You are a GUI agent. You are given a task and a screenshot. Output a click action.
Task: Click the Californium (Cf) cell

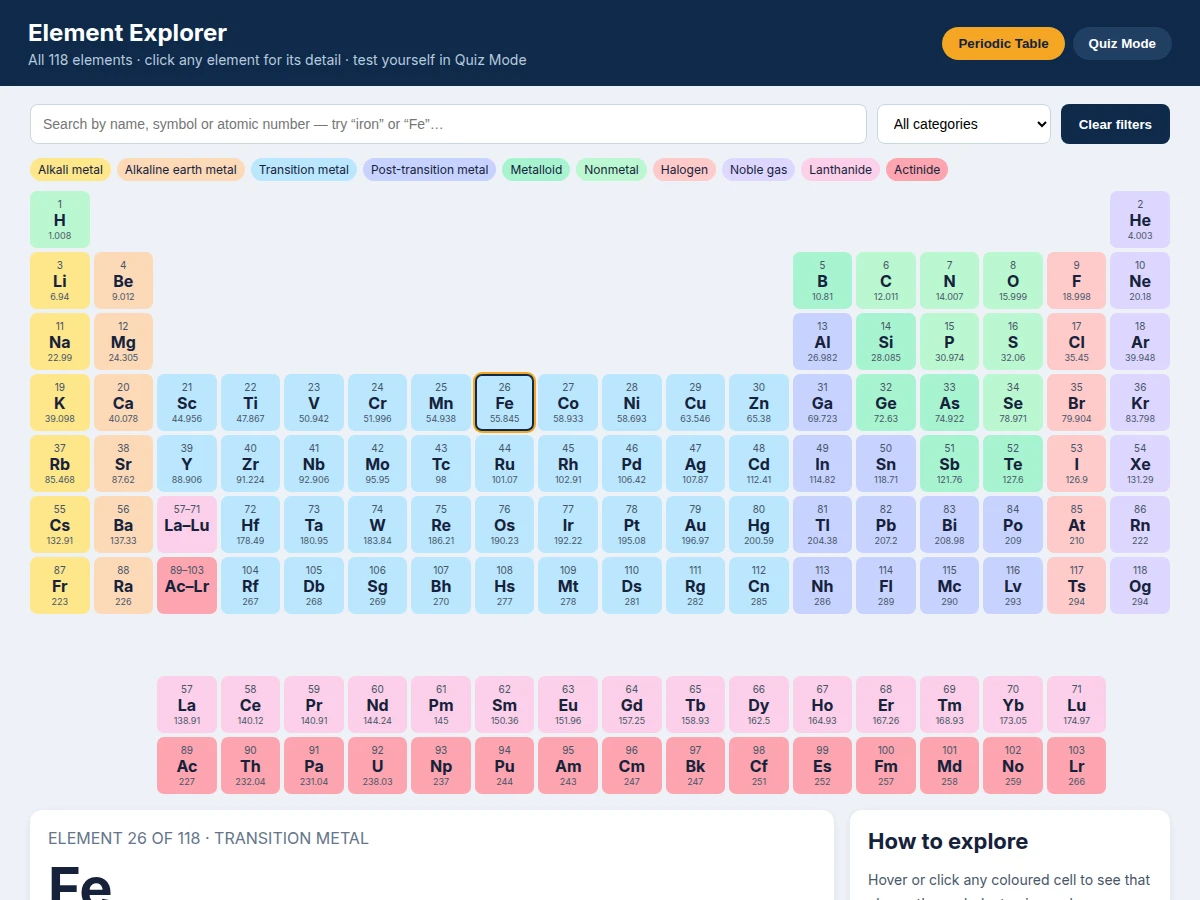click(x=759, y=766)
